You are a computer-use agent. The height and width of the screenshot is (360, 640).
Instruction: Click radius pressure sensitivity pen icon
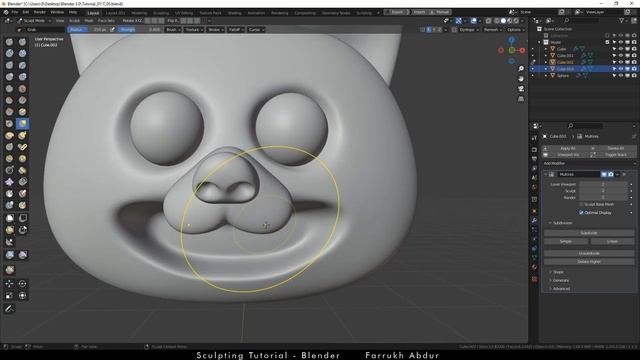(112, 29)
